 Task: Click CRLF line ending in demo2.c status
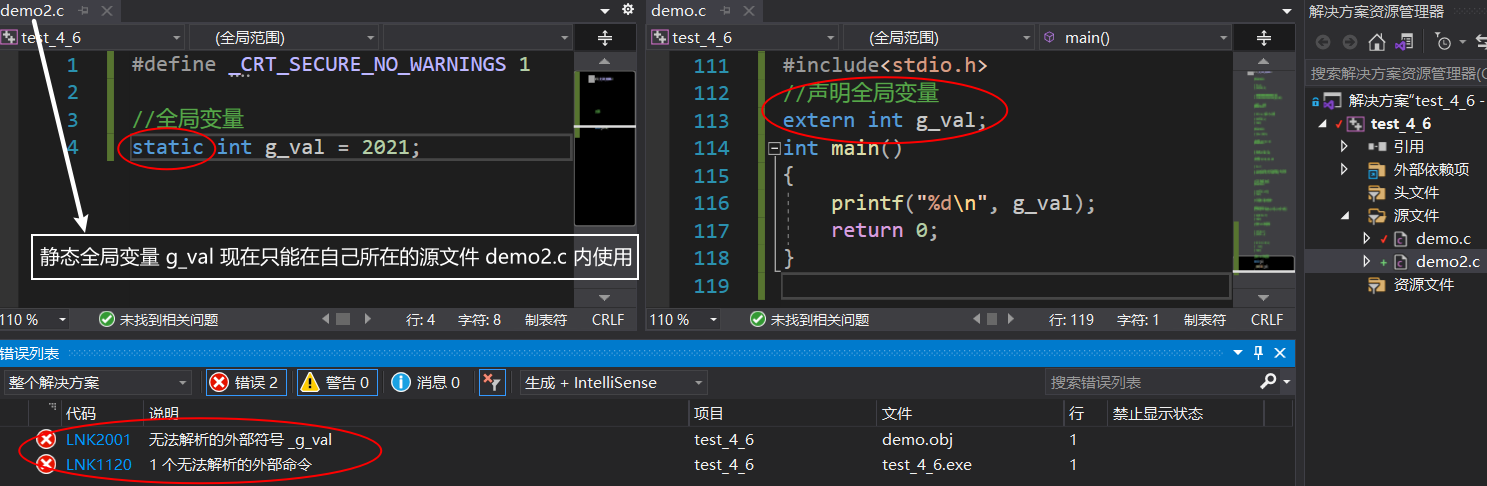(x=608, y=320)
